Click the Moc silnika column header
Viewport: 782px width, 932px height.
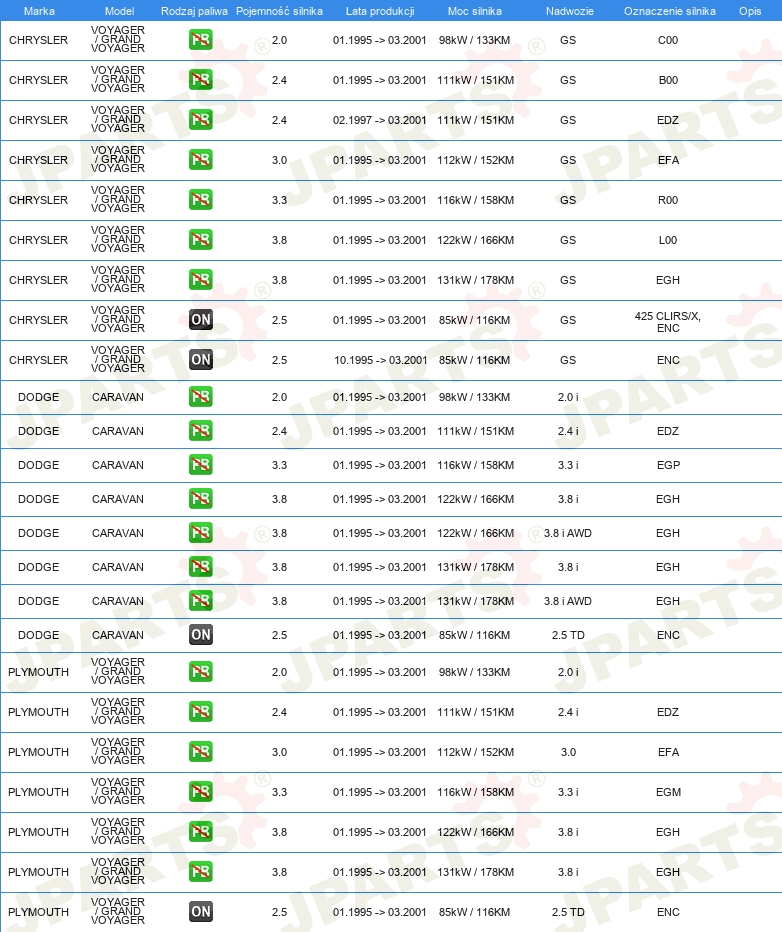[475, 11]
